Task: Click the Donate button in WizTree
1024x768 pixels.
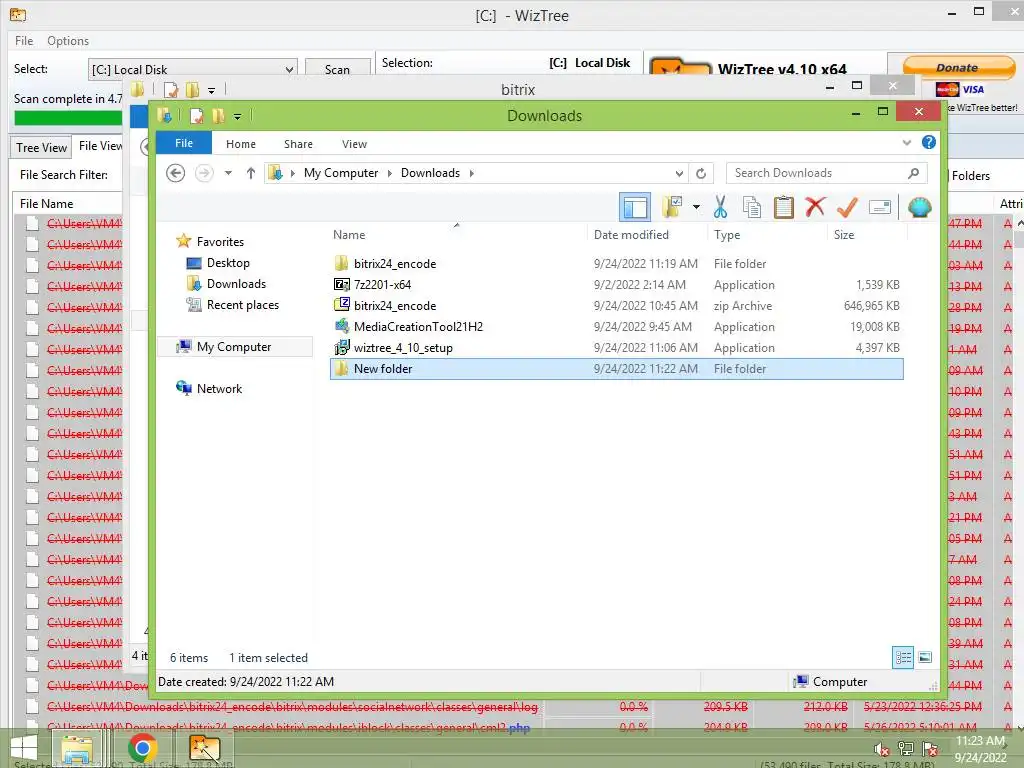Action: 958,67
